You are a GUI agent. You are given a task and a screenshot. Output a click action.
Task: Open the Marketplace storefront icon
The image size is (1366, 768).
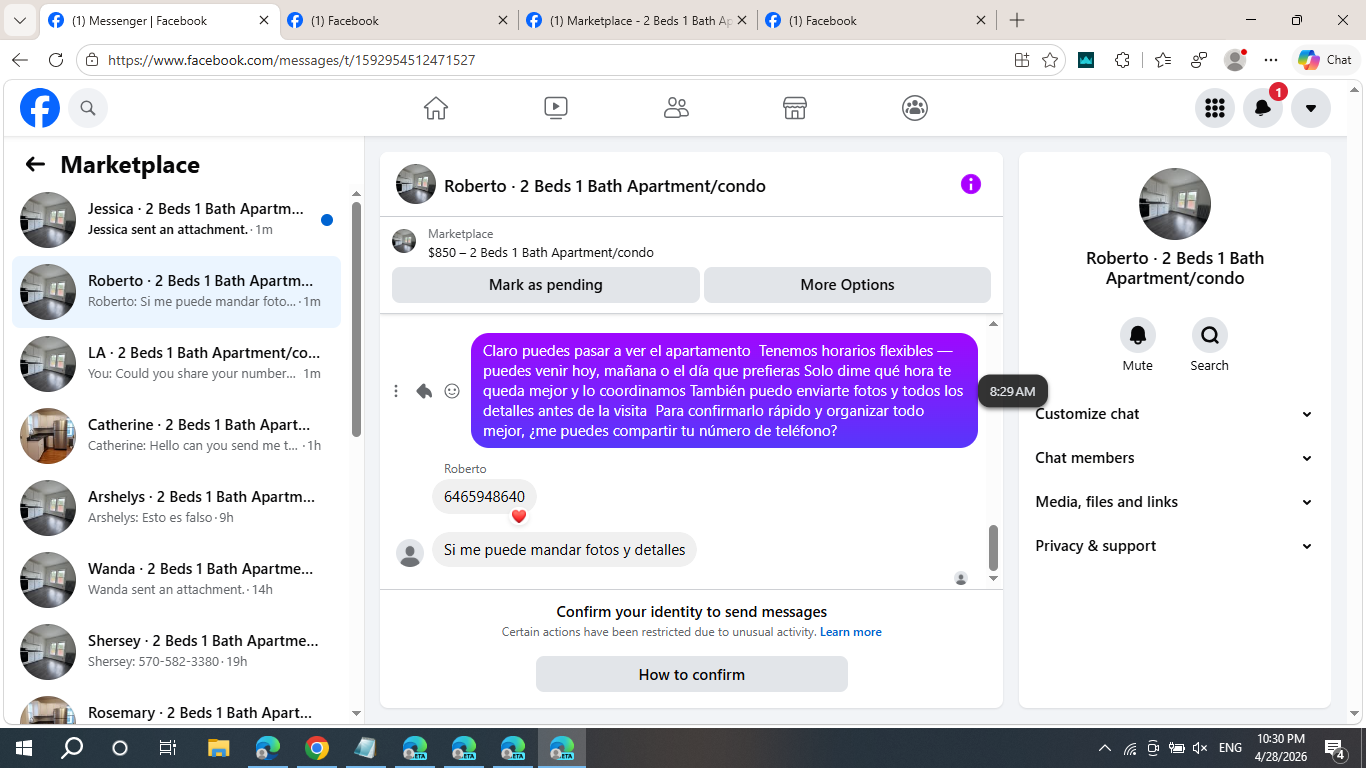[x=795, y=108]
